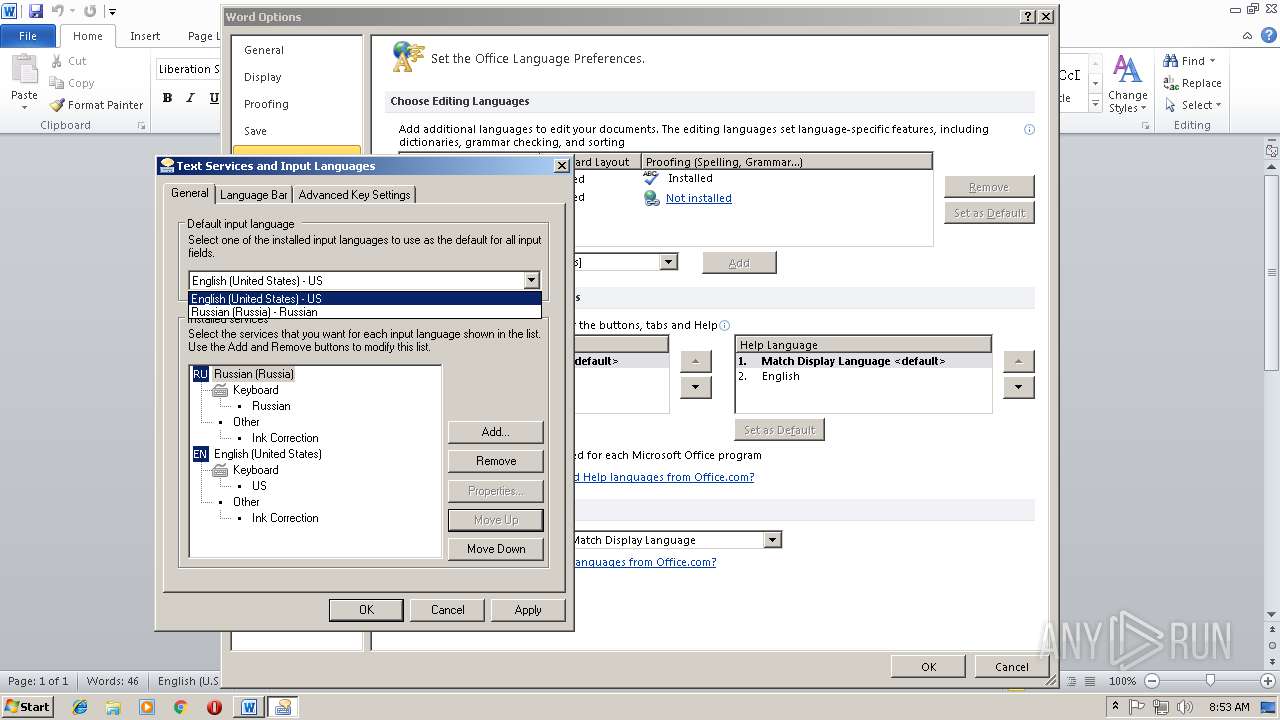This screenshot has width=1280, height=720.
Task: Select Ink Correction under Russian
Action: tap(285, 438)
